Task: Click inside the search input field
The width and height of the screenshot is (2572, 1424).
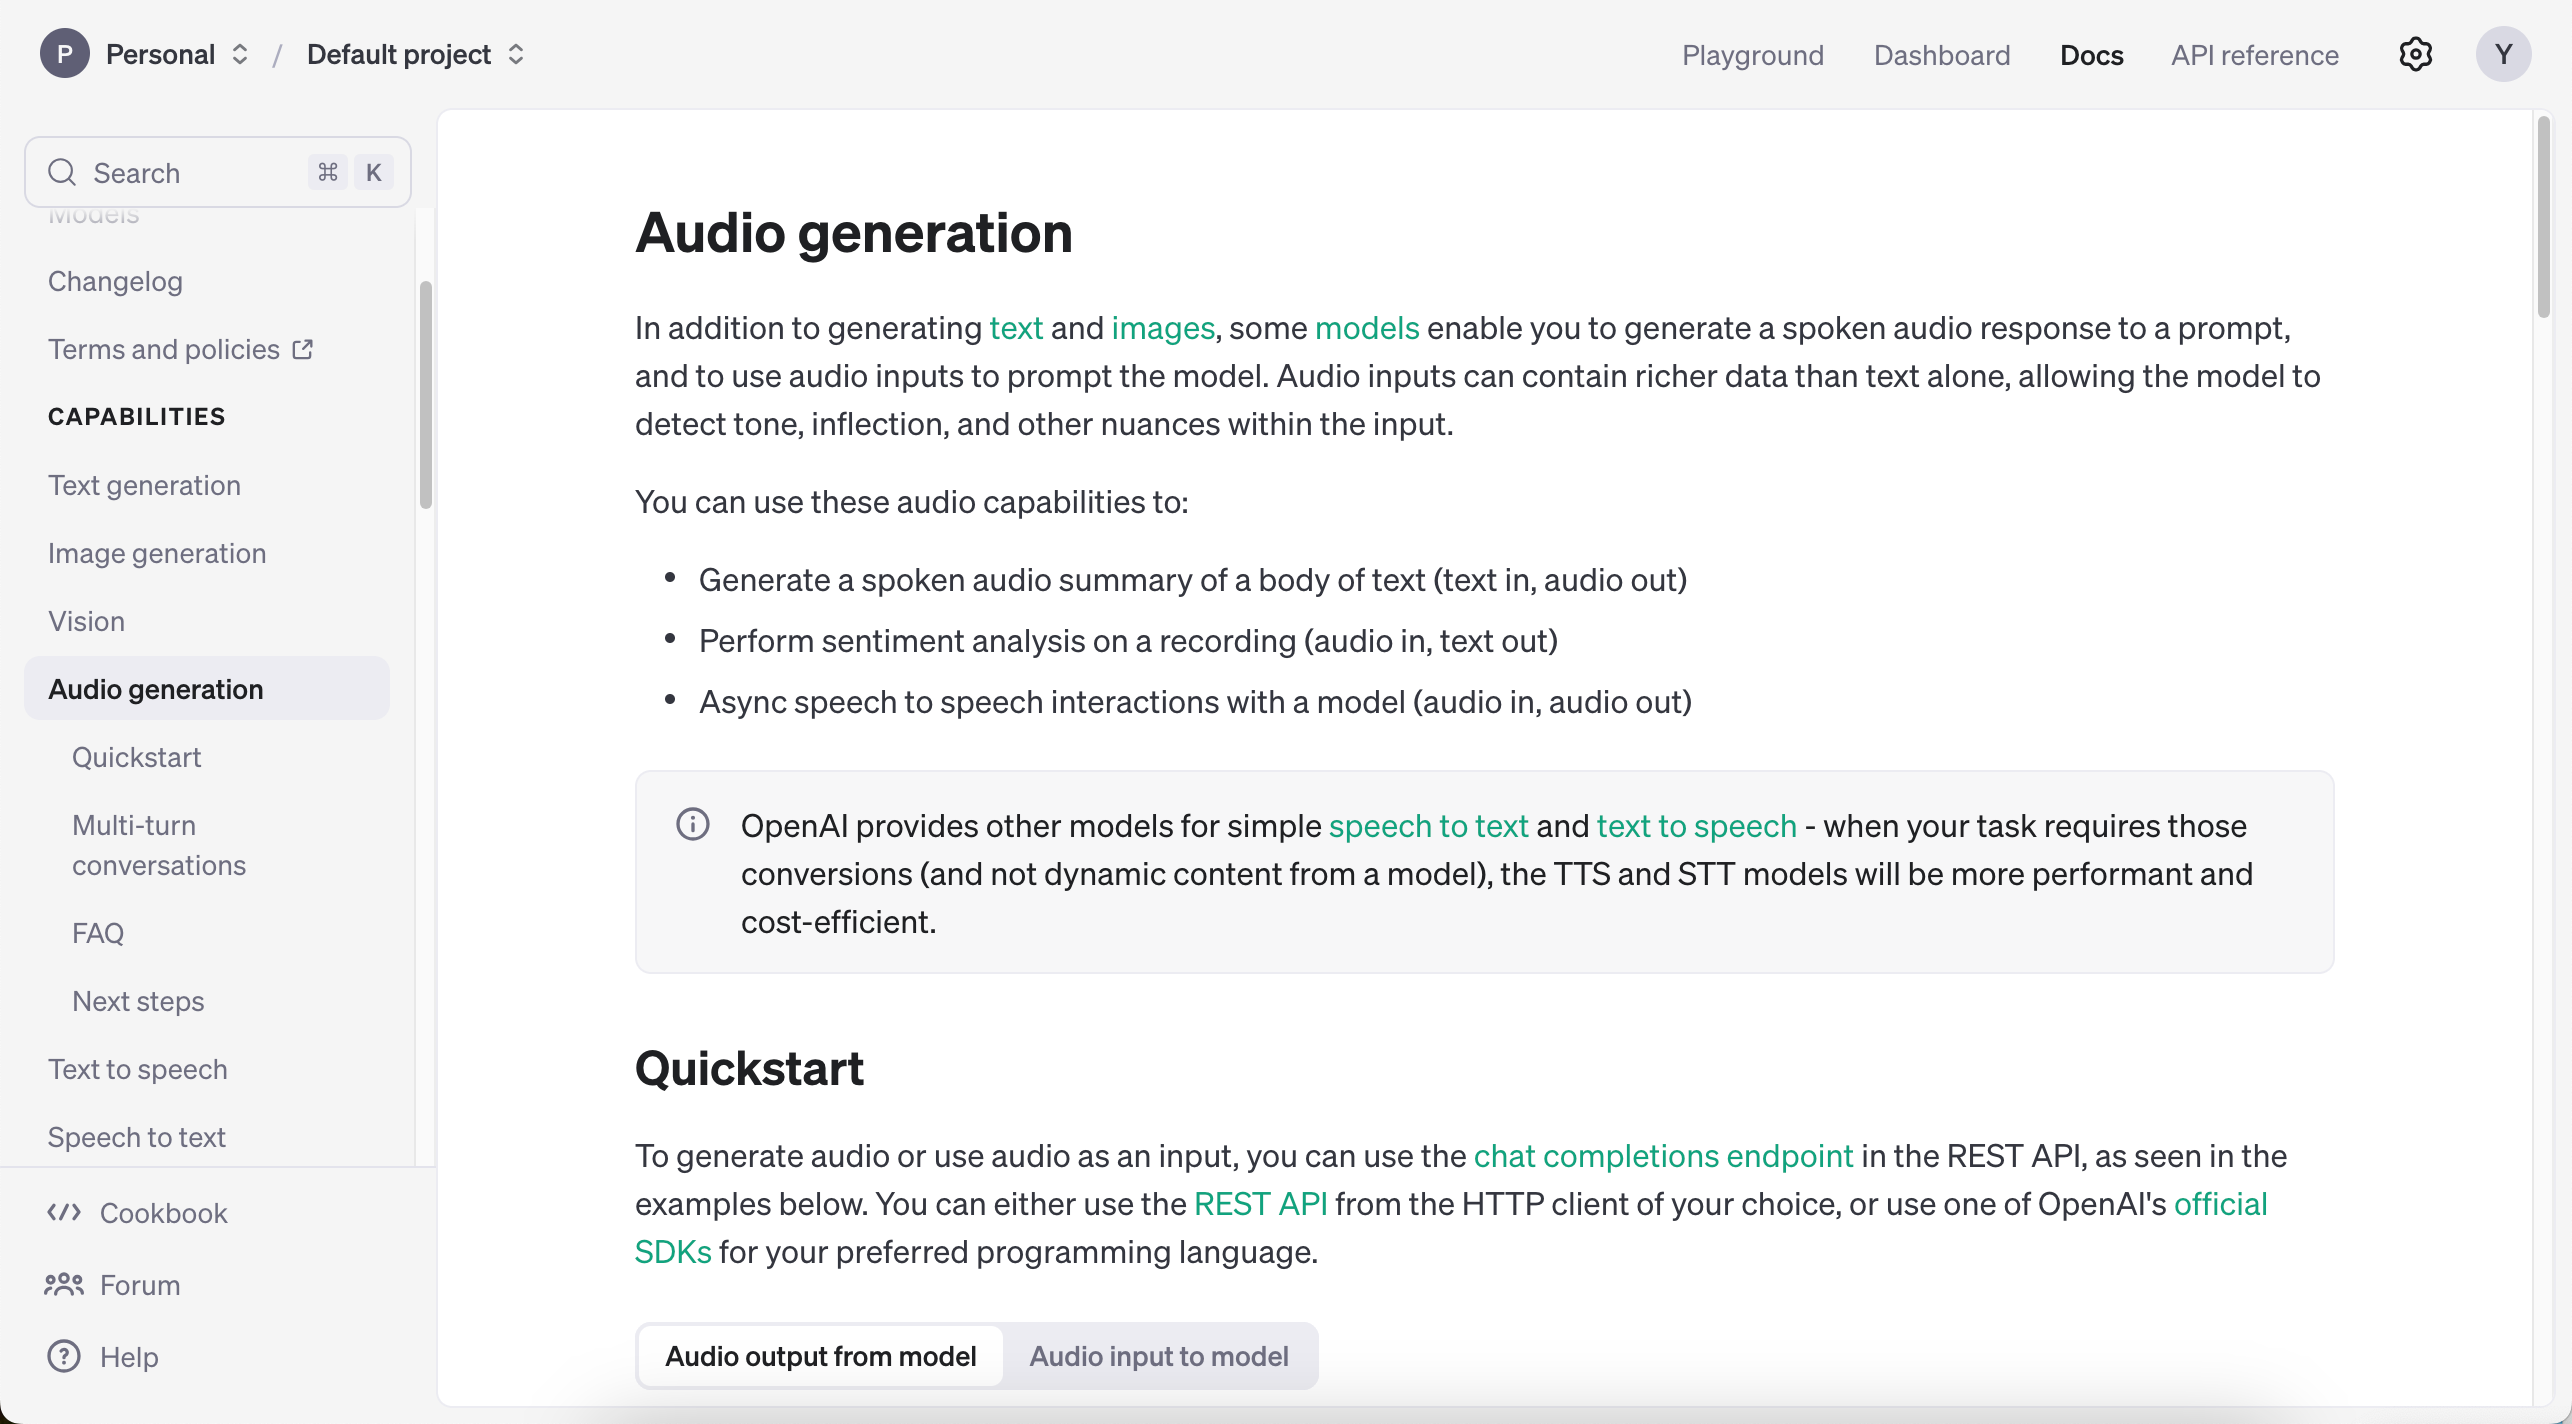Action: (x=180, y=172)
